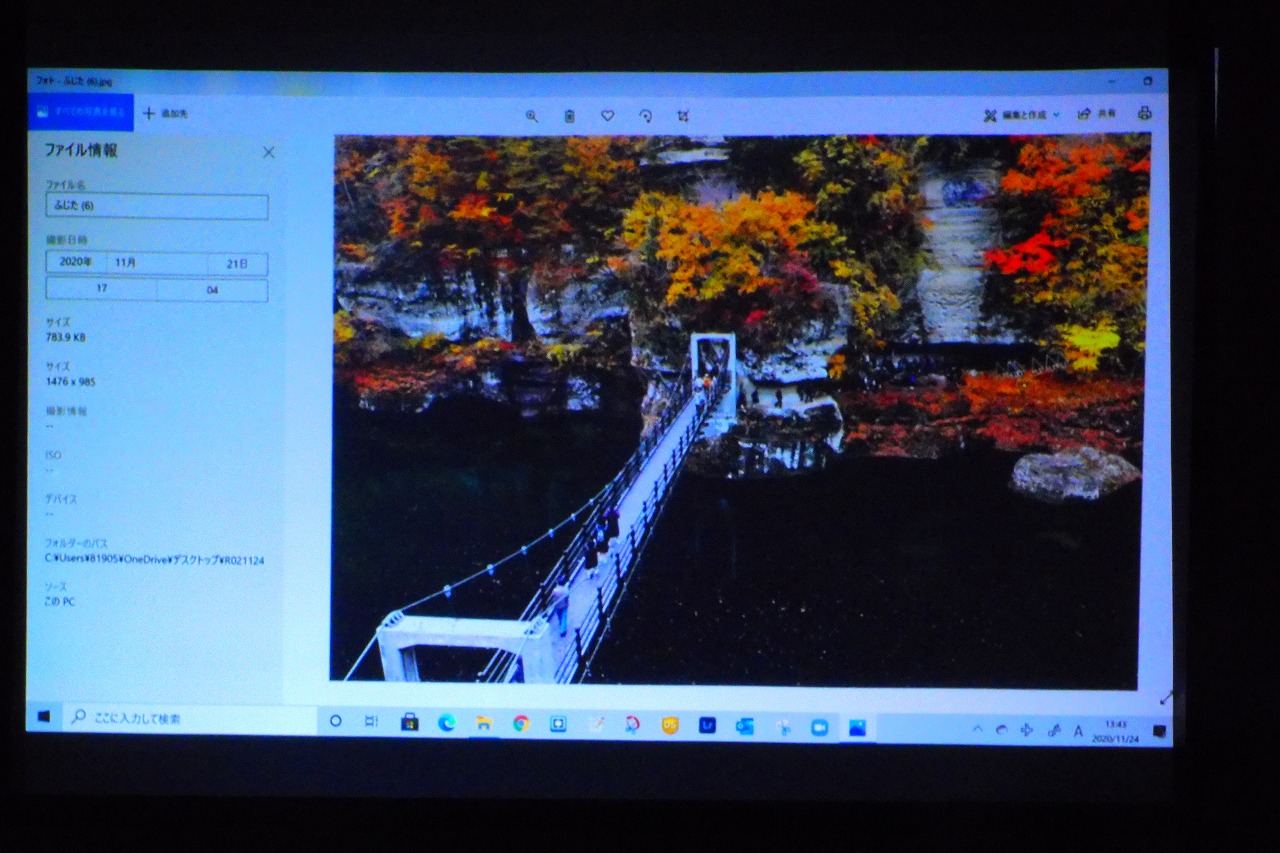
Task: Click the zoom magnifier icon in toolbar
Action: point(531,116)
